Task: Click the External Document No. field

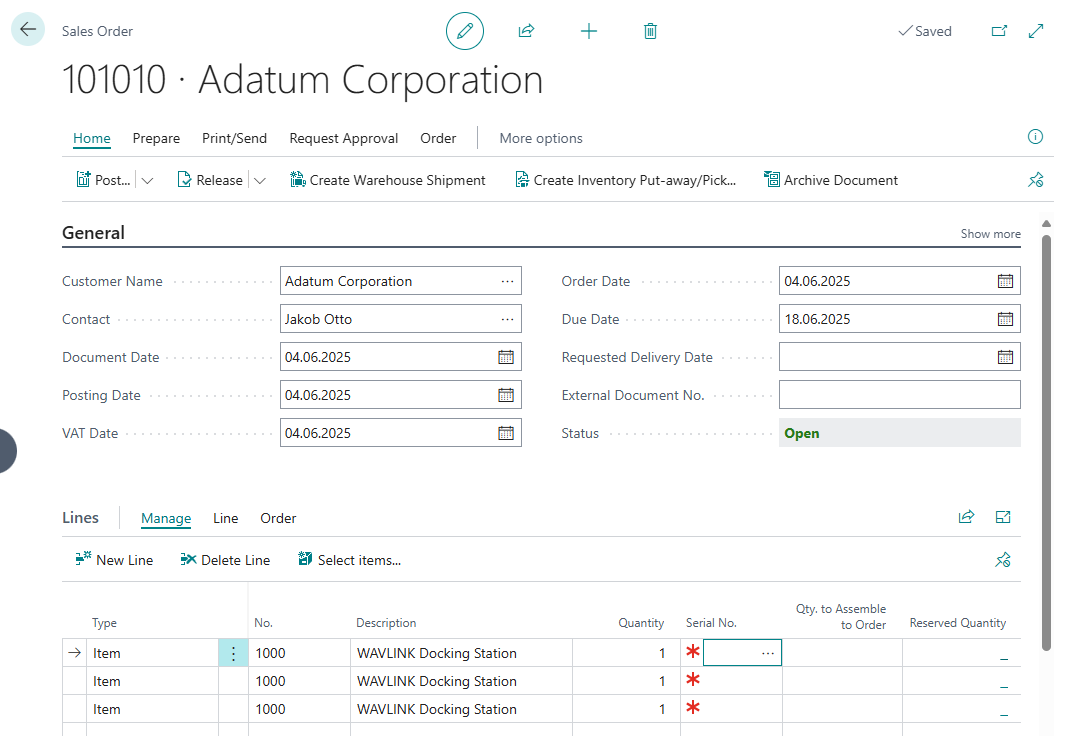Action: click(899, 395)
